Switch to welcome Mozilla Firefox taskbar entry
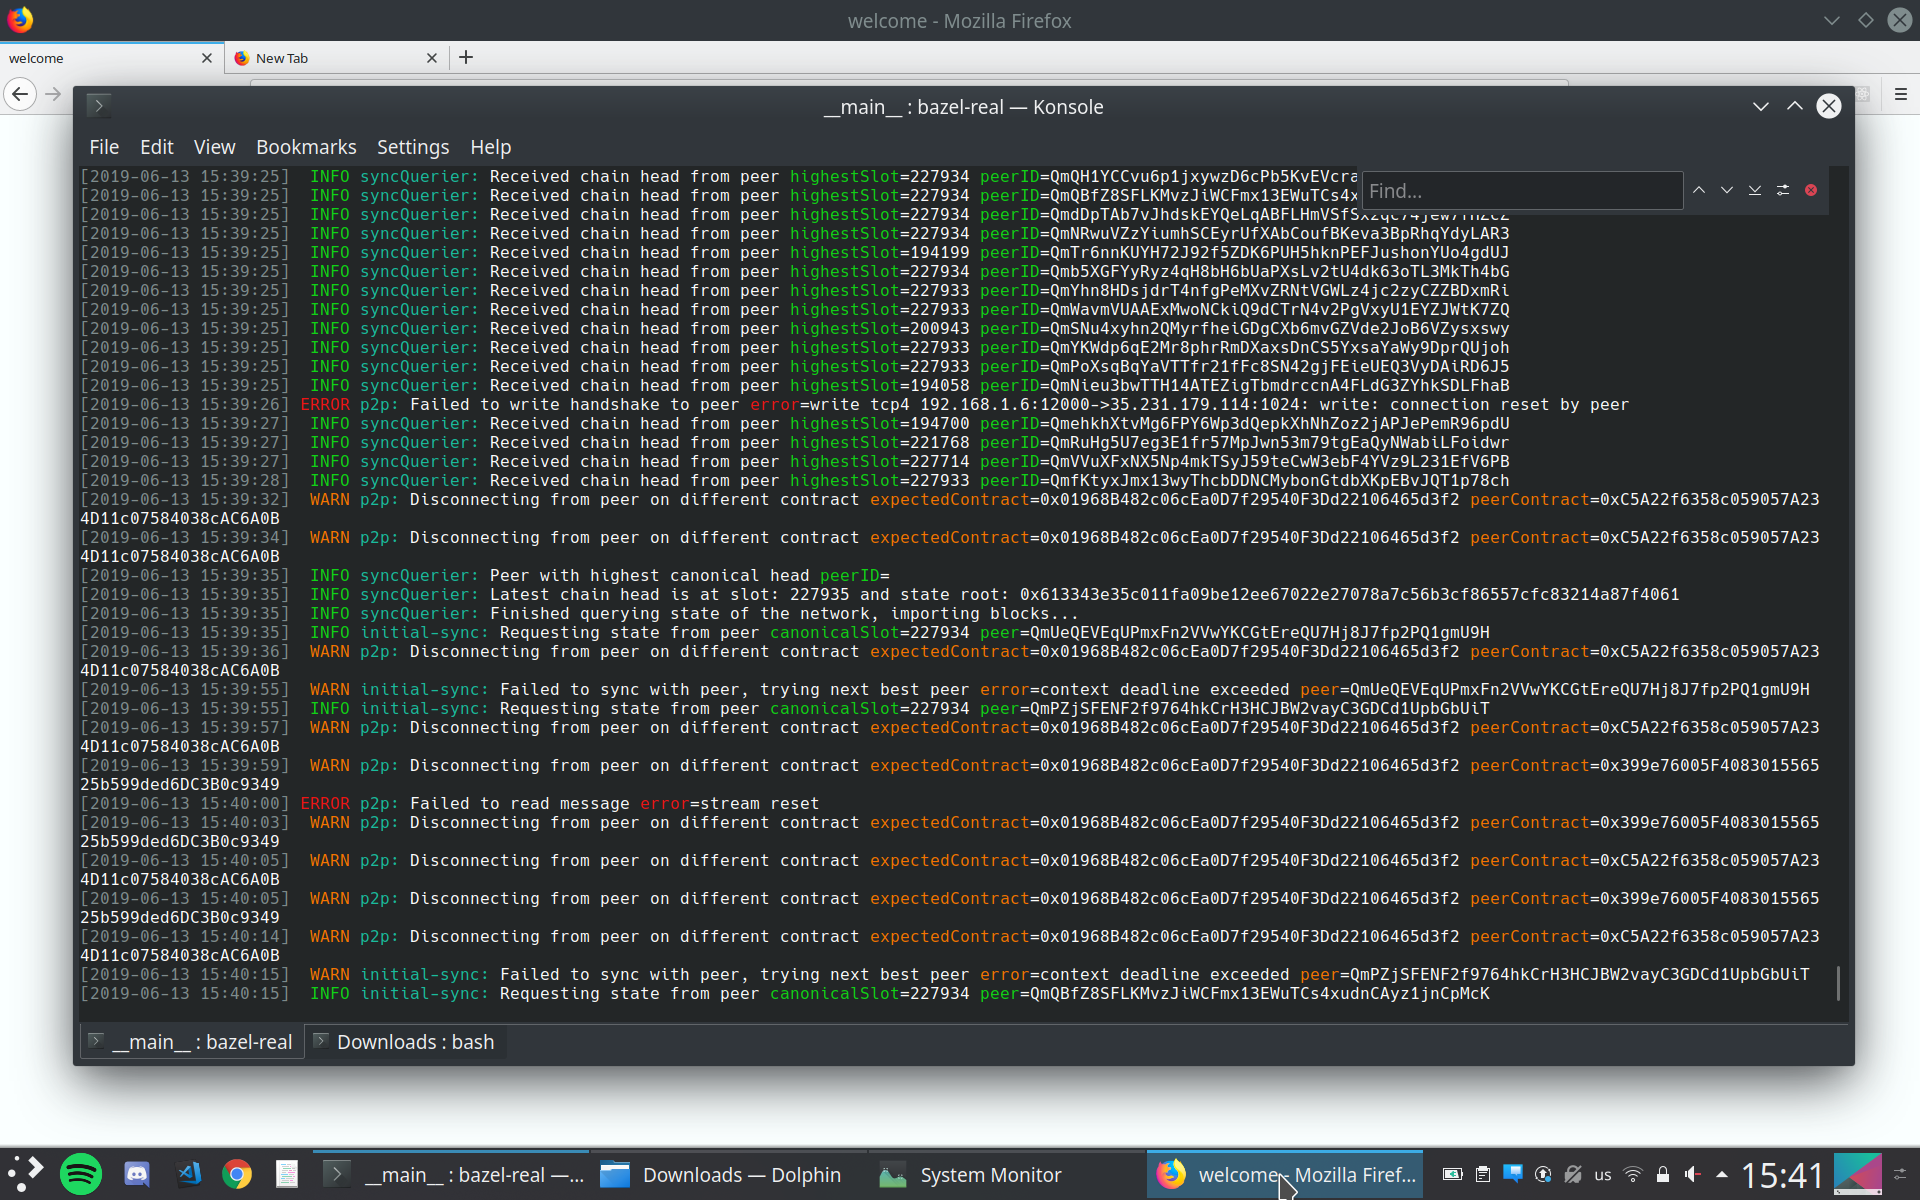 [x=1285, y=1174]
